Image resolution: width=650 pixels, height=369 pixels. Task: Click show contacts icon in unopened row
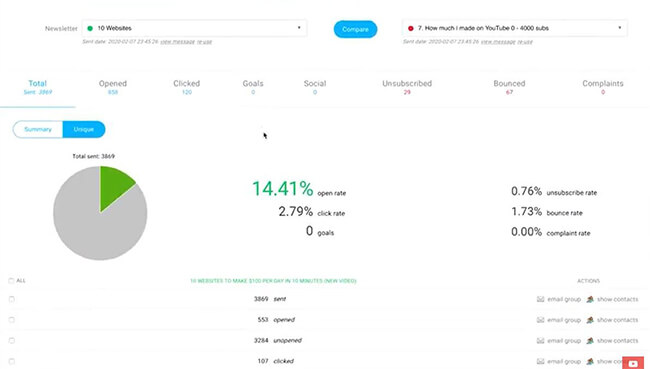tap(590, 340)
